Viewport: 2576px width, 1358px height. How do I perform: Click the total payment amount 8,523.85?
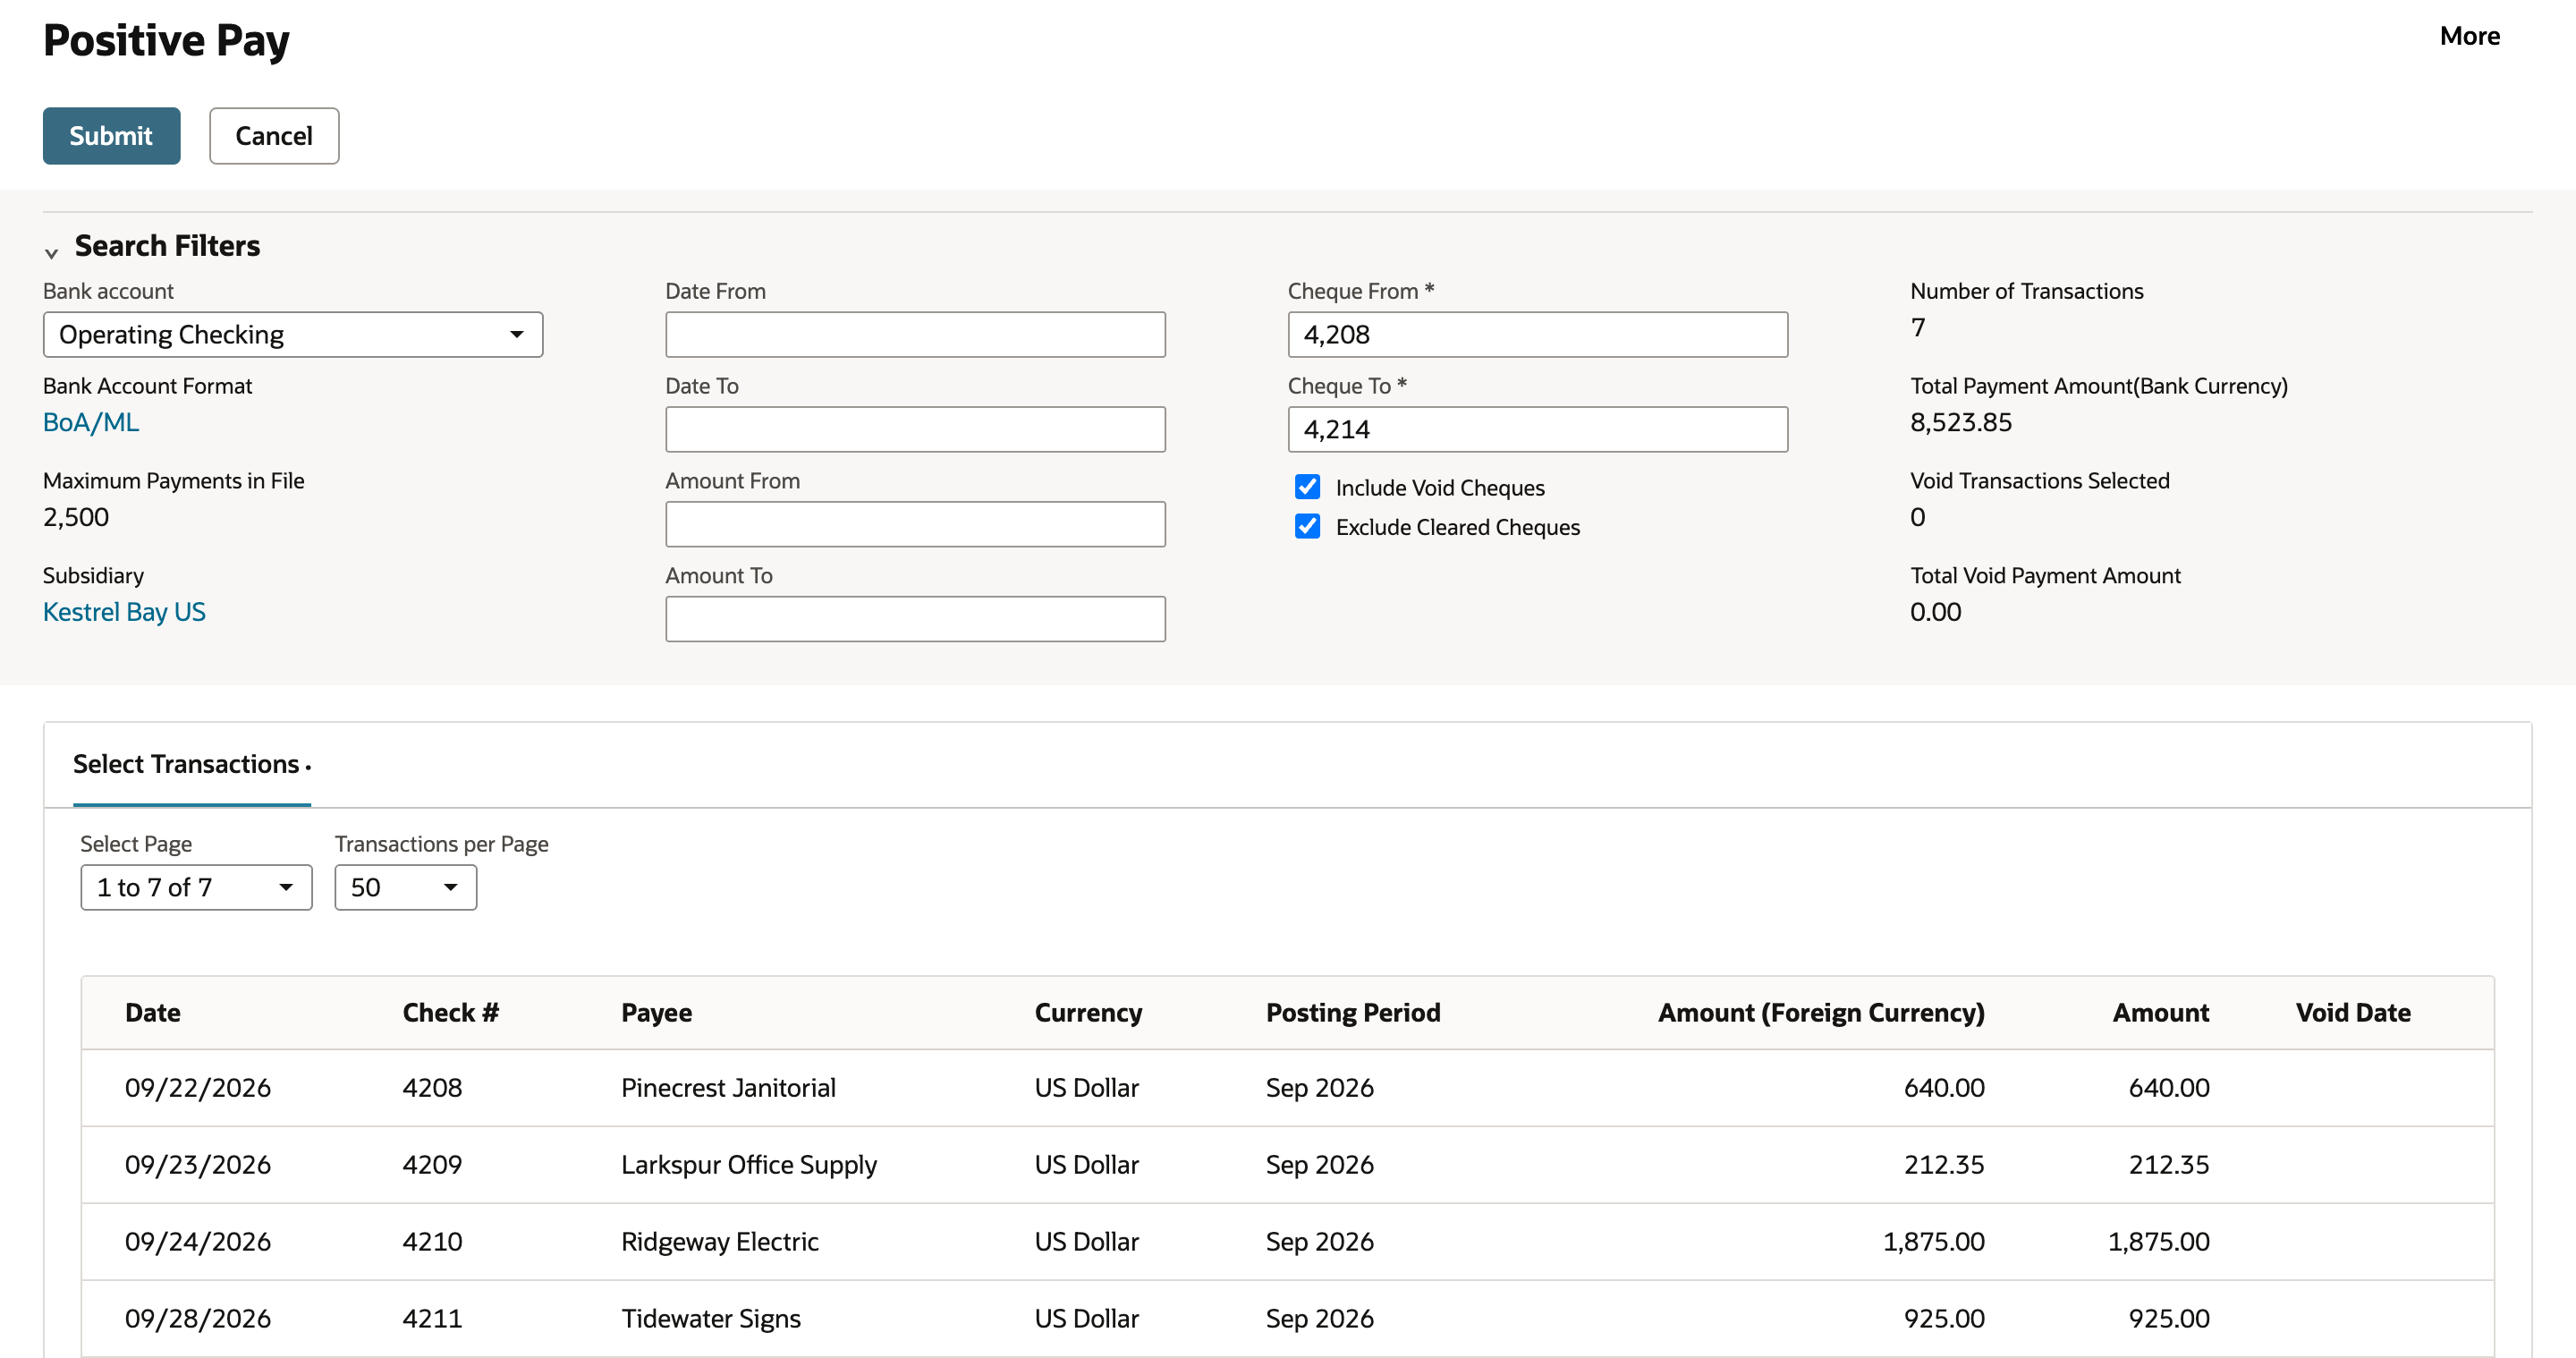click(x=1961, y=422)
